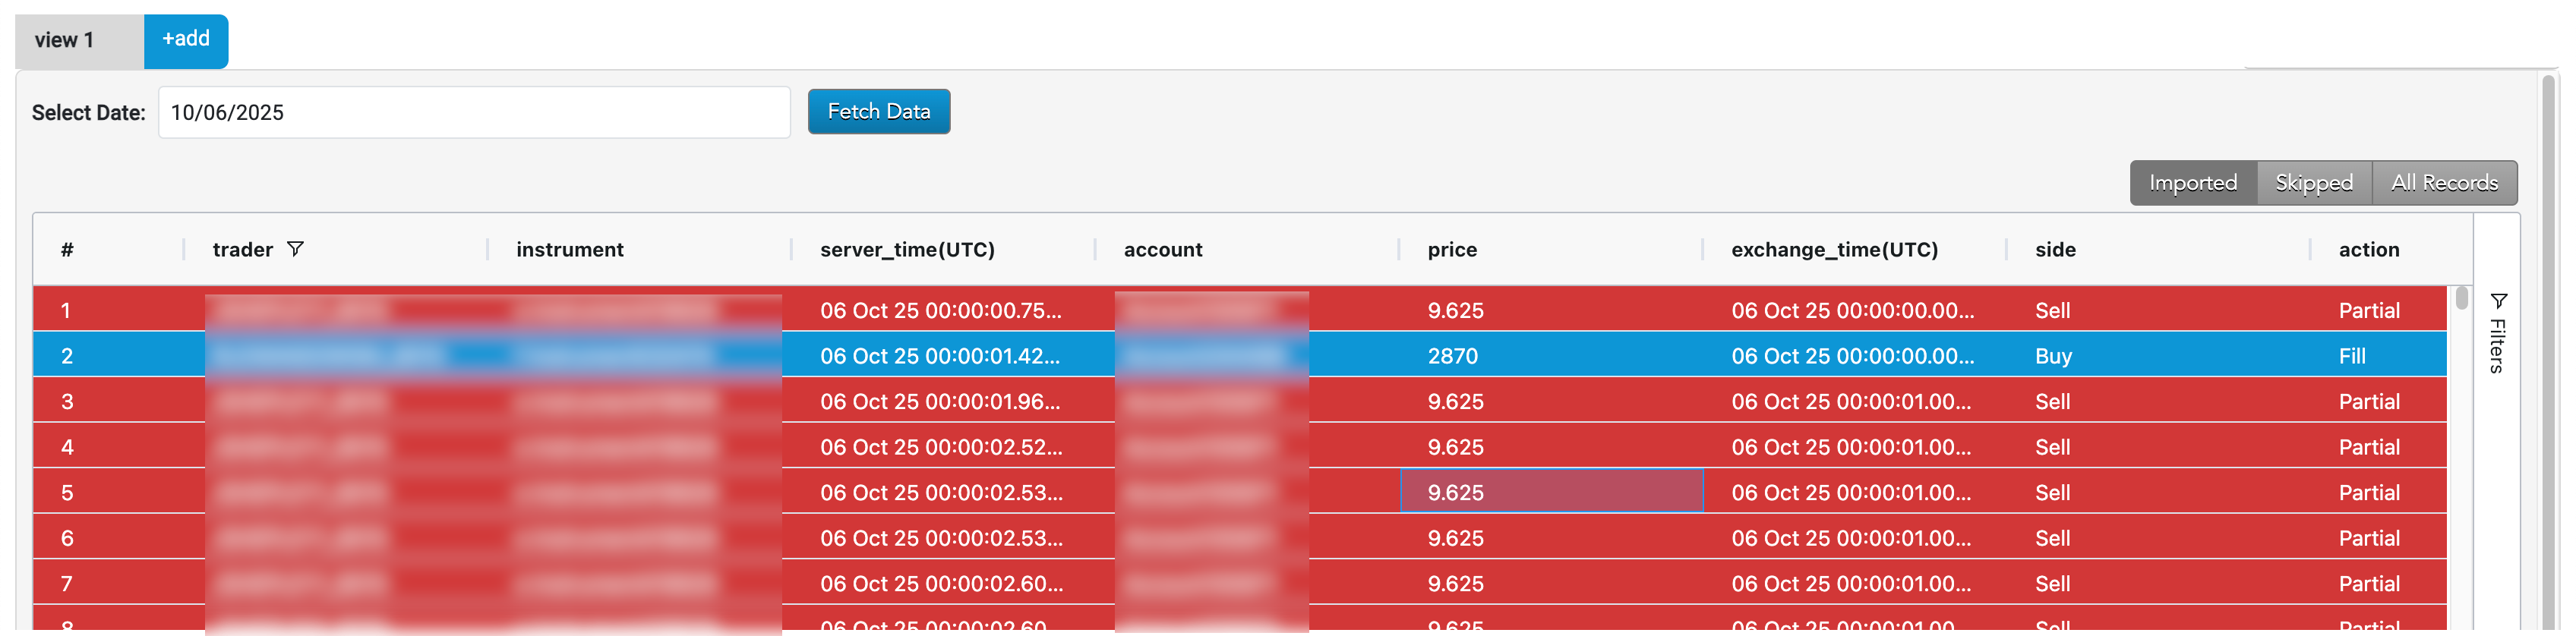Click the exchange_time(UTC) column header
This screenshot has width=2576, height=636.
pyautogui.click(x=1834, y=250)
